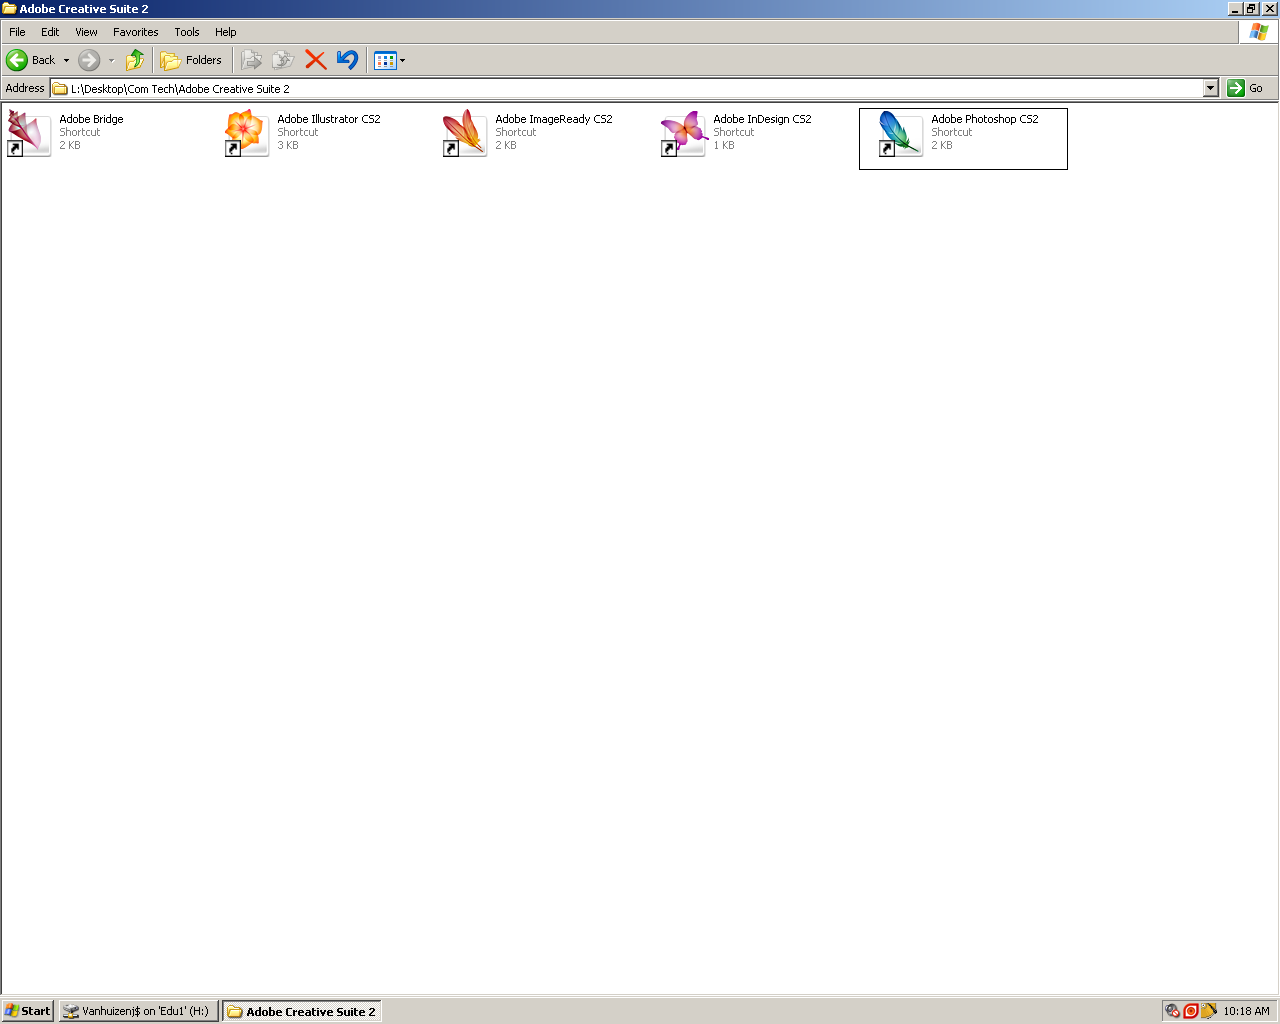Open the File menu

click(17, 32)
